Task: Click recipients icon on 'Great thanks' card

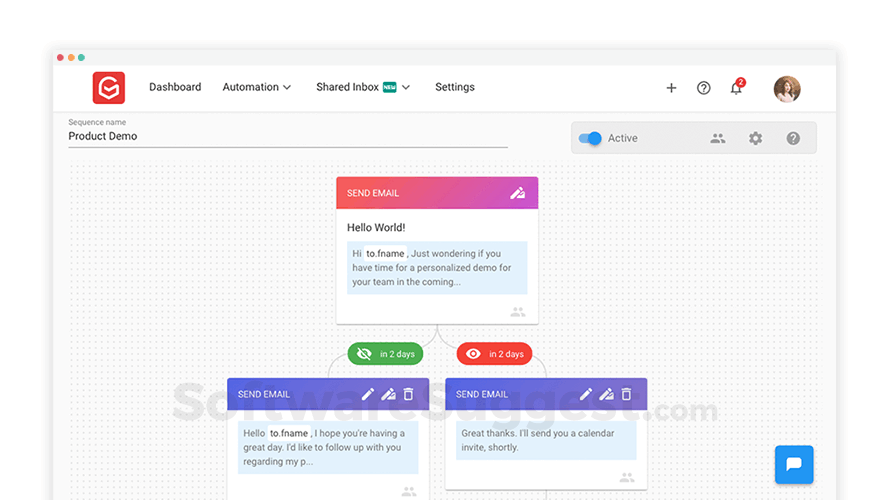Action: [627, 478]
